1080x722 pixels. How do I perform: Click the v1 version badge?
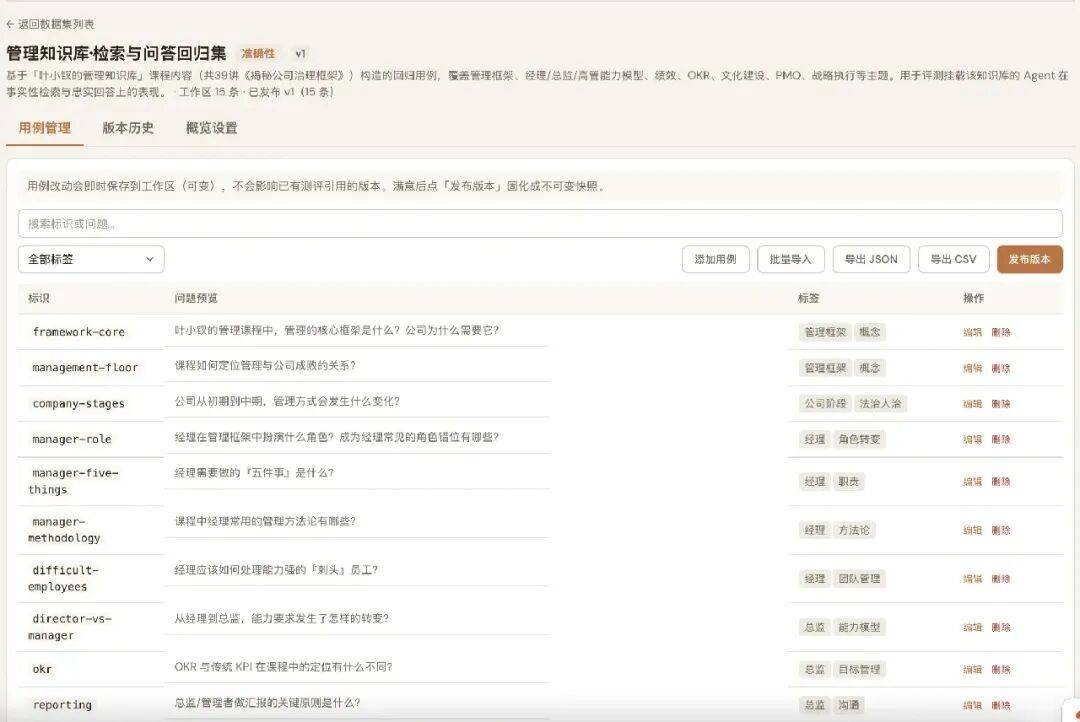[x=300, y=53]
